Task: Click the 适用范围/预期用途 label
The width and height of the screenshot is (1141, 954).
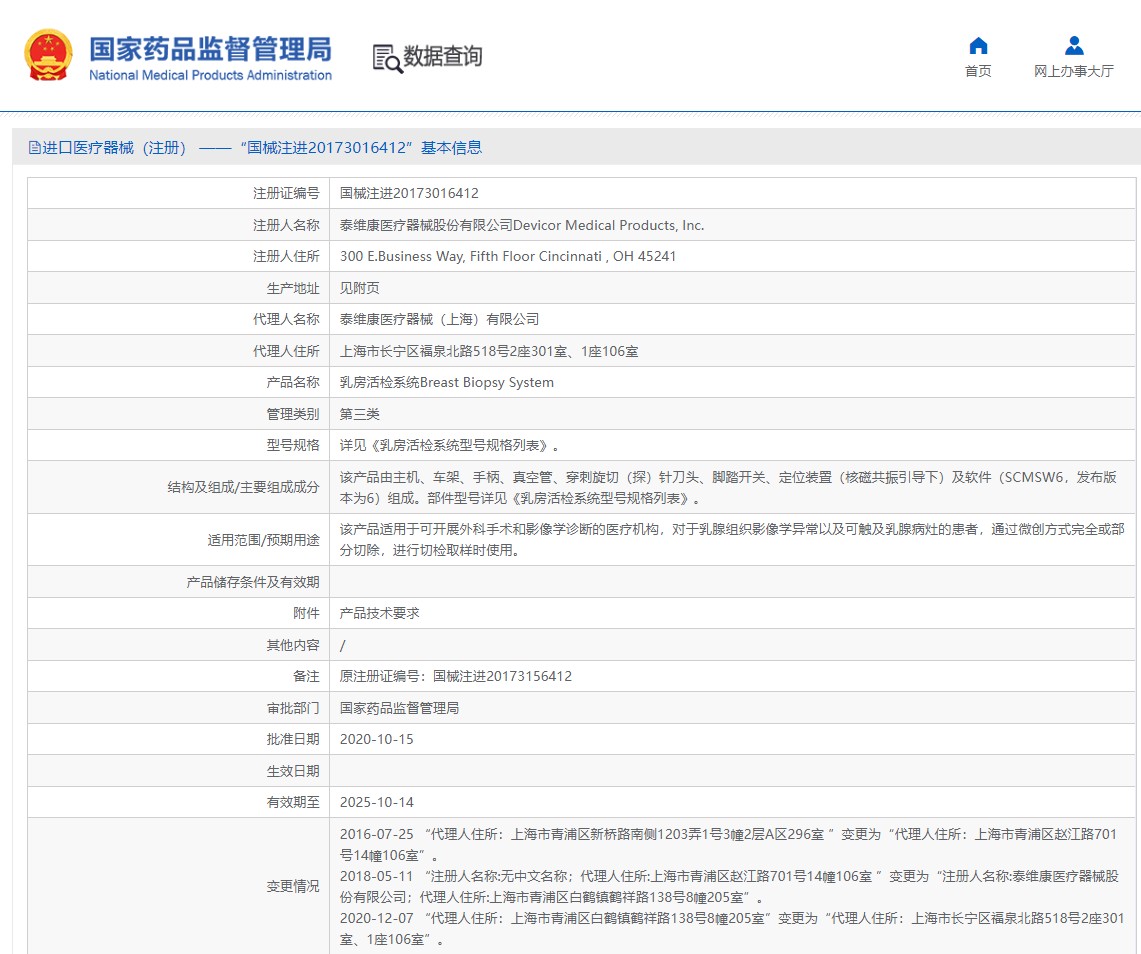Action: click(263, 540)
